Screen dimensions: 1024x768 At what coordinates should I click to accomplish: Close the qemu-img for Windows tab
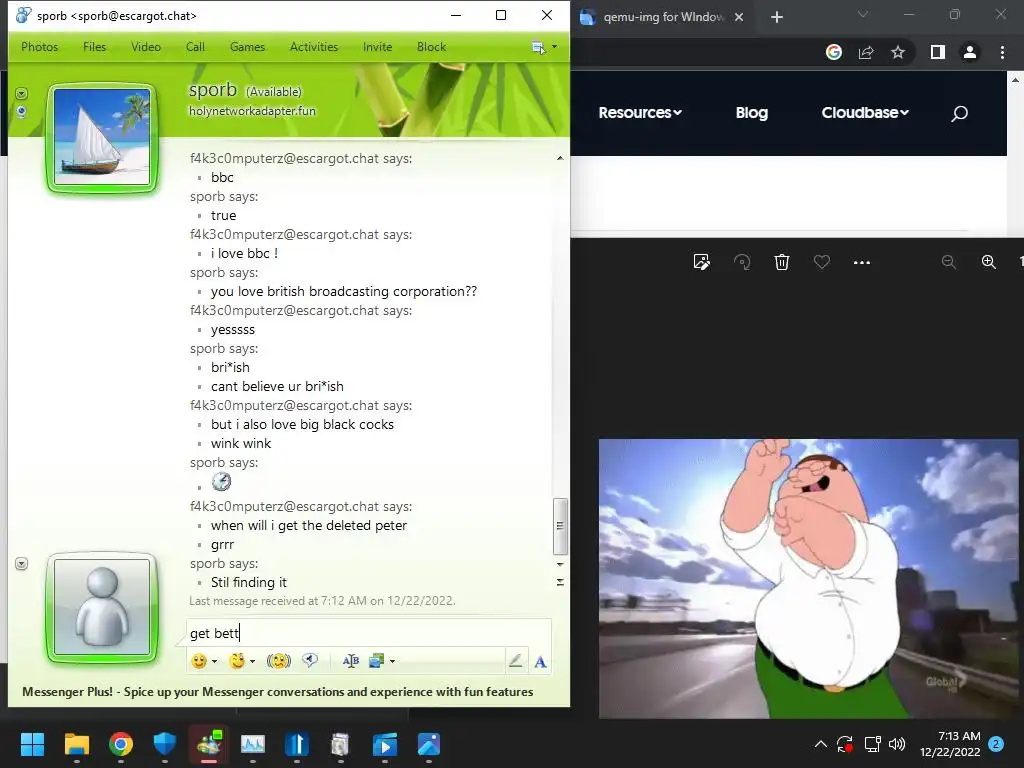tap(739, 17)
